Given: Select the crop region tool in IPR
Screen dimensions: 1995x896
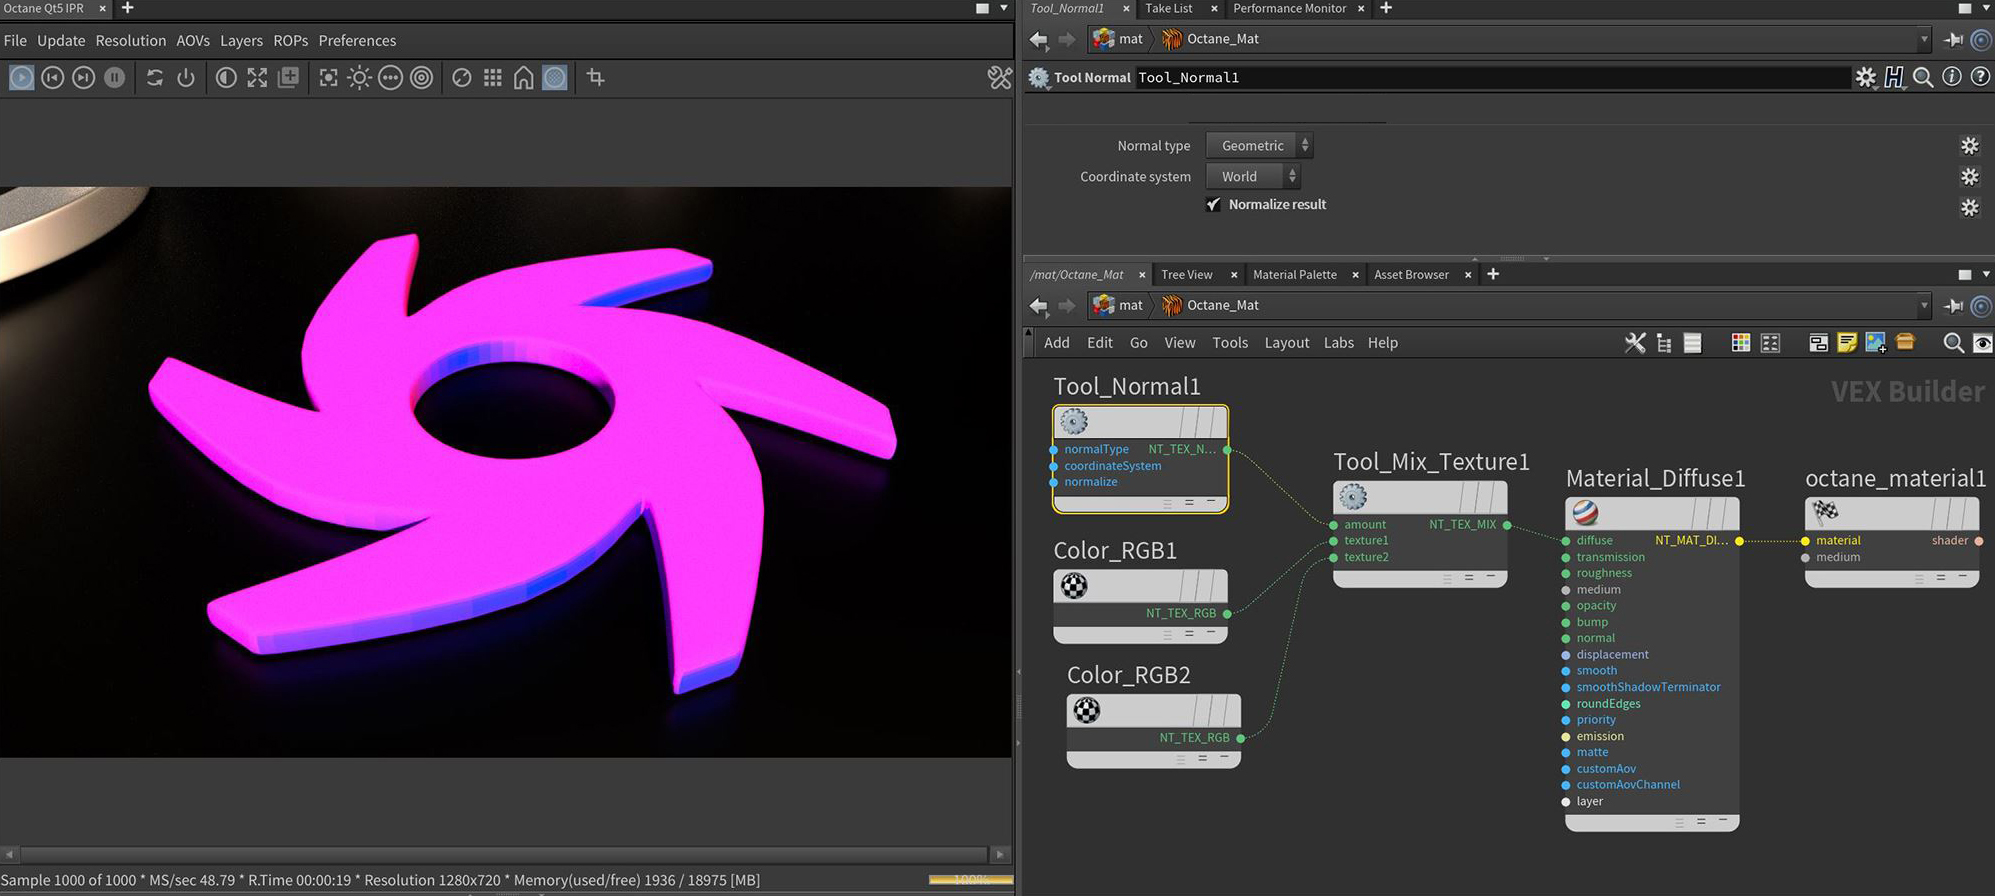Looking at the screenshot, I should point(596,78).
